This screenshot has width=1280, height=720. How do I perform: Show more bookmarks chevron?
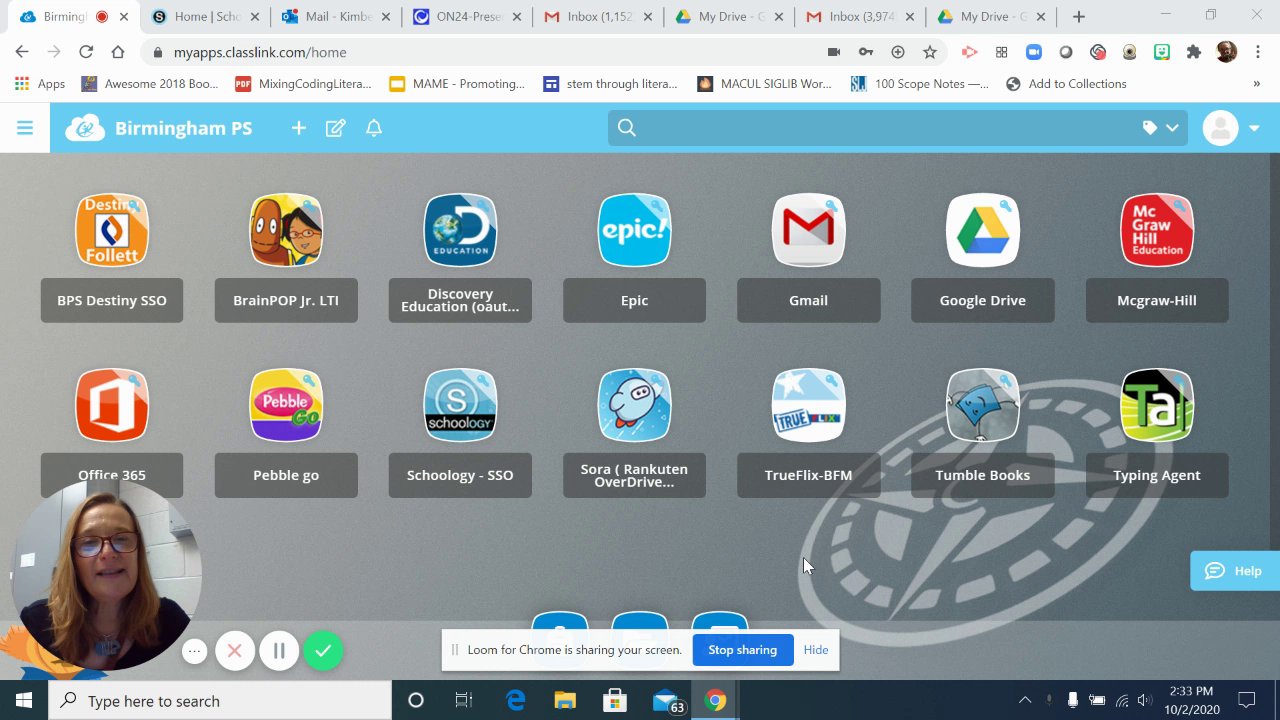point(1256,84)
